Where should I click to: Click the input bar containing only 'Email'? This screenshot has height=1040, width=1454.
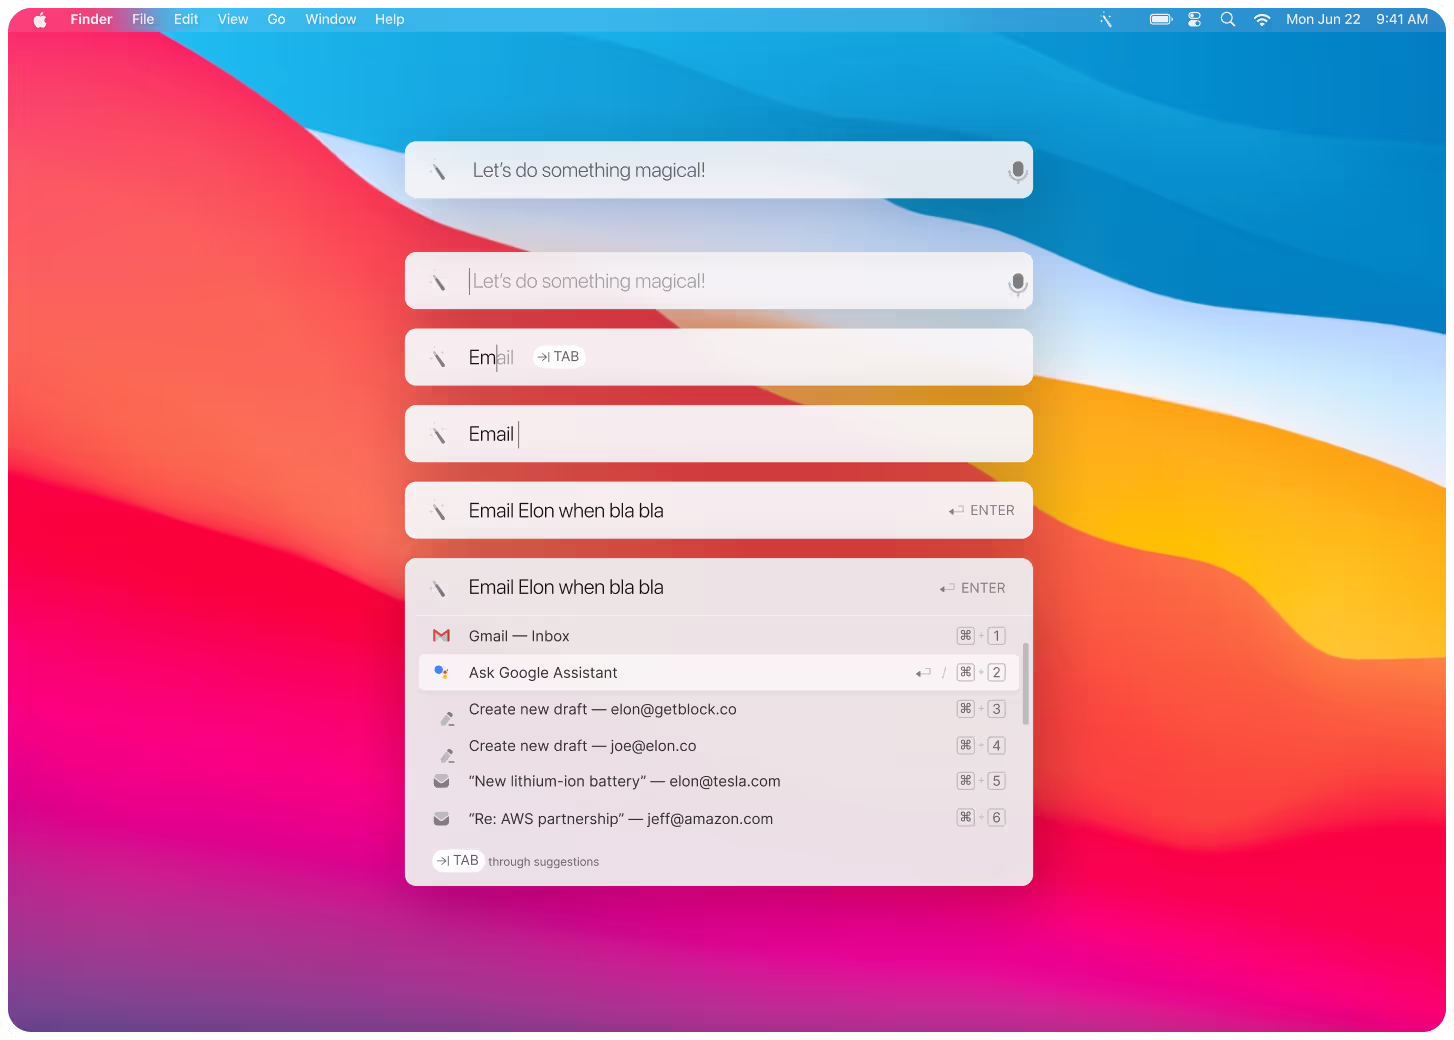[718, 434]
